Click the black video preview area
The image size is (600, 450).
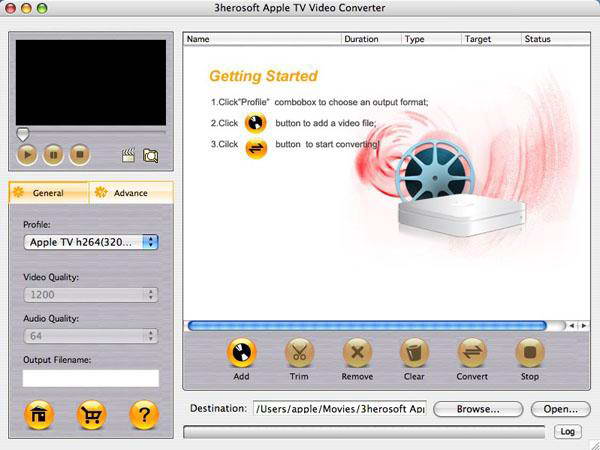tap(91, 82)
